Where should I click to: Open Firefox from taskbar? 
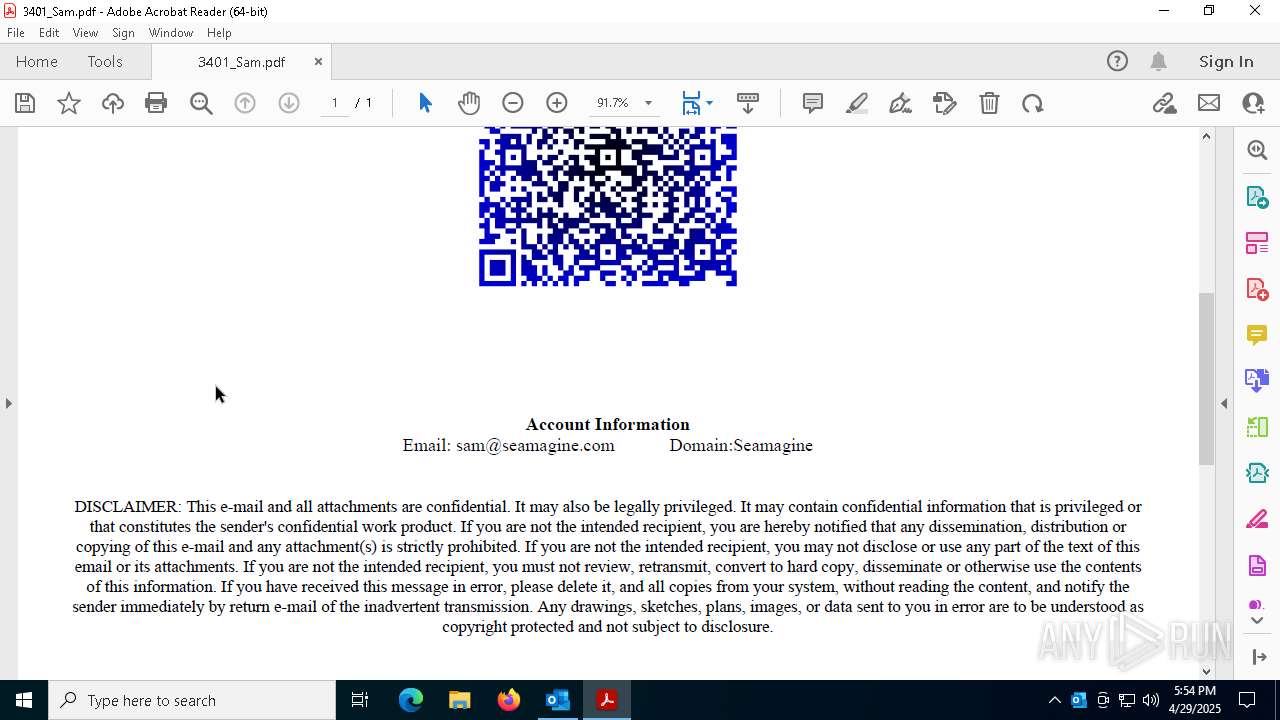[509, 700]
